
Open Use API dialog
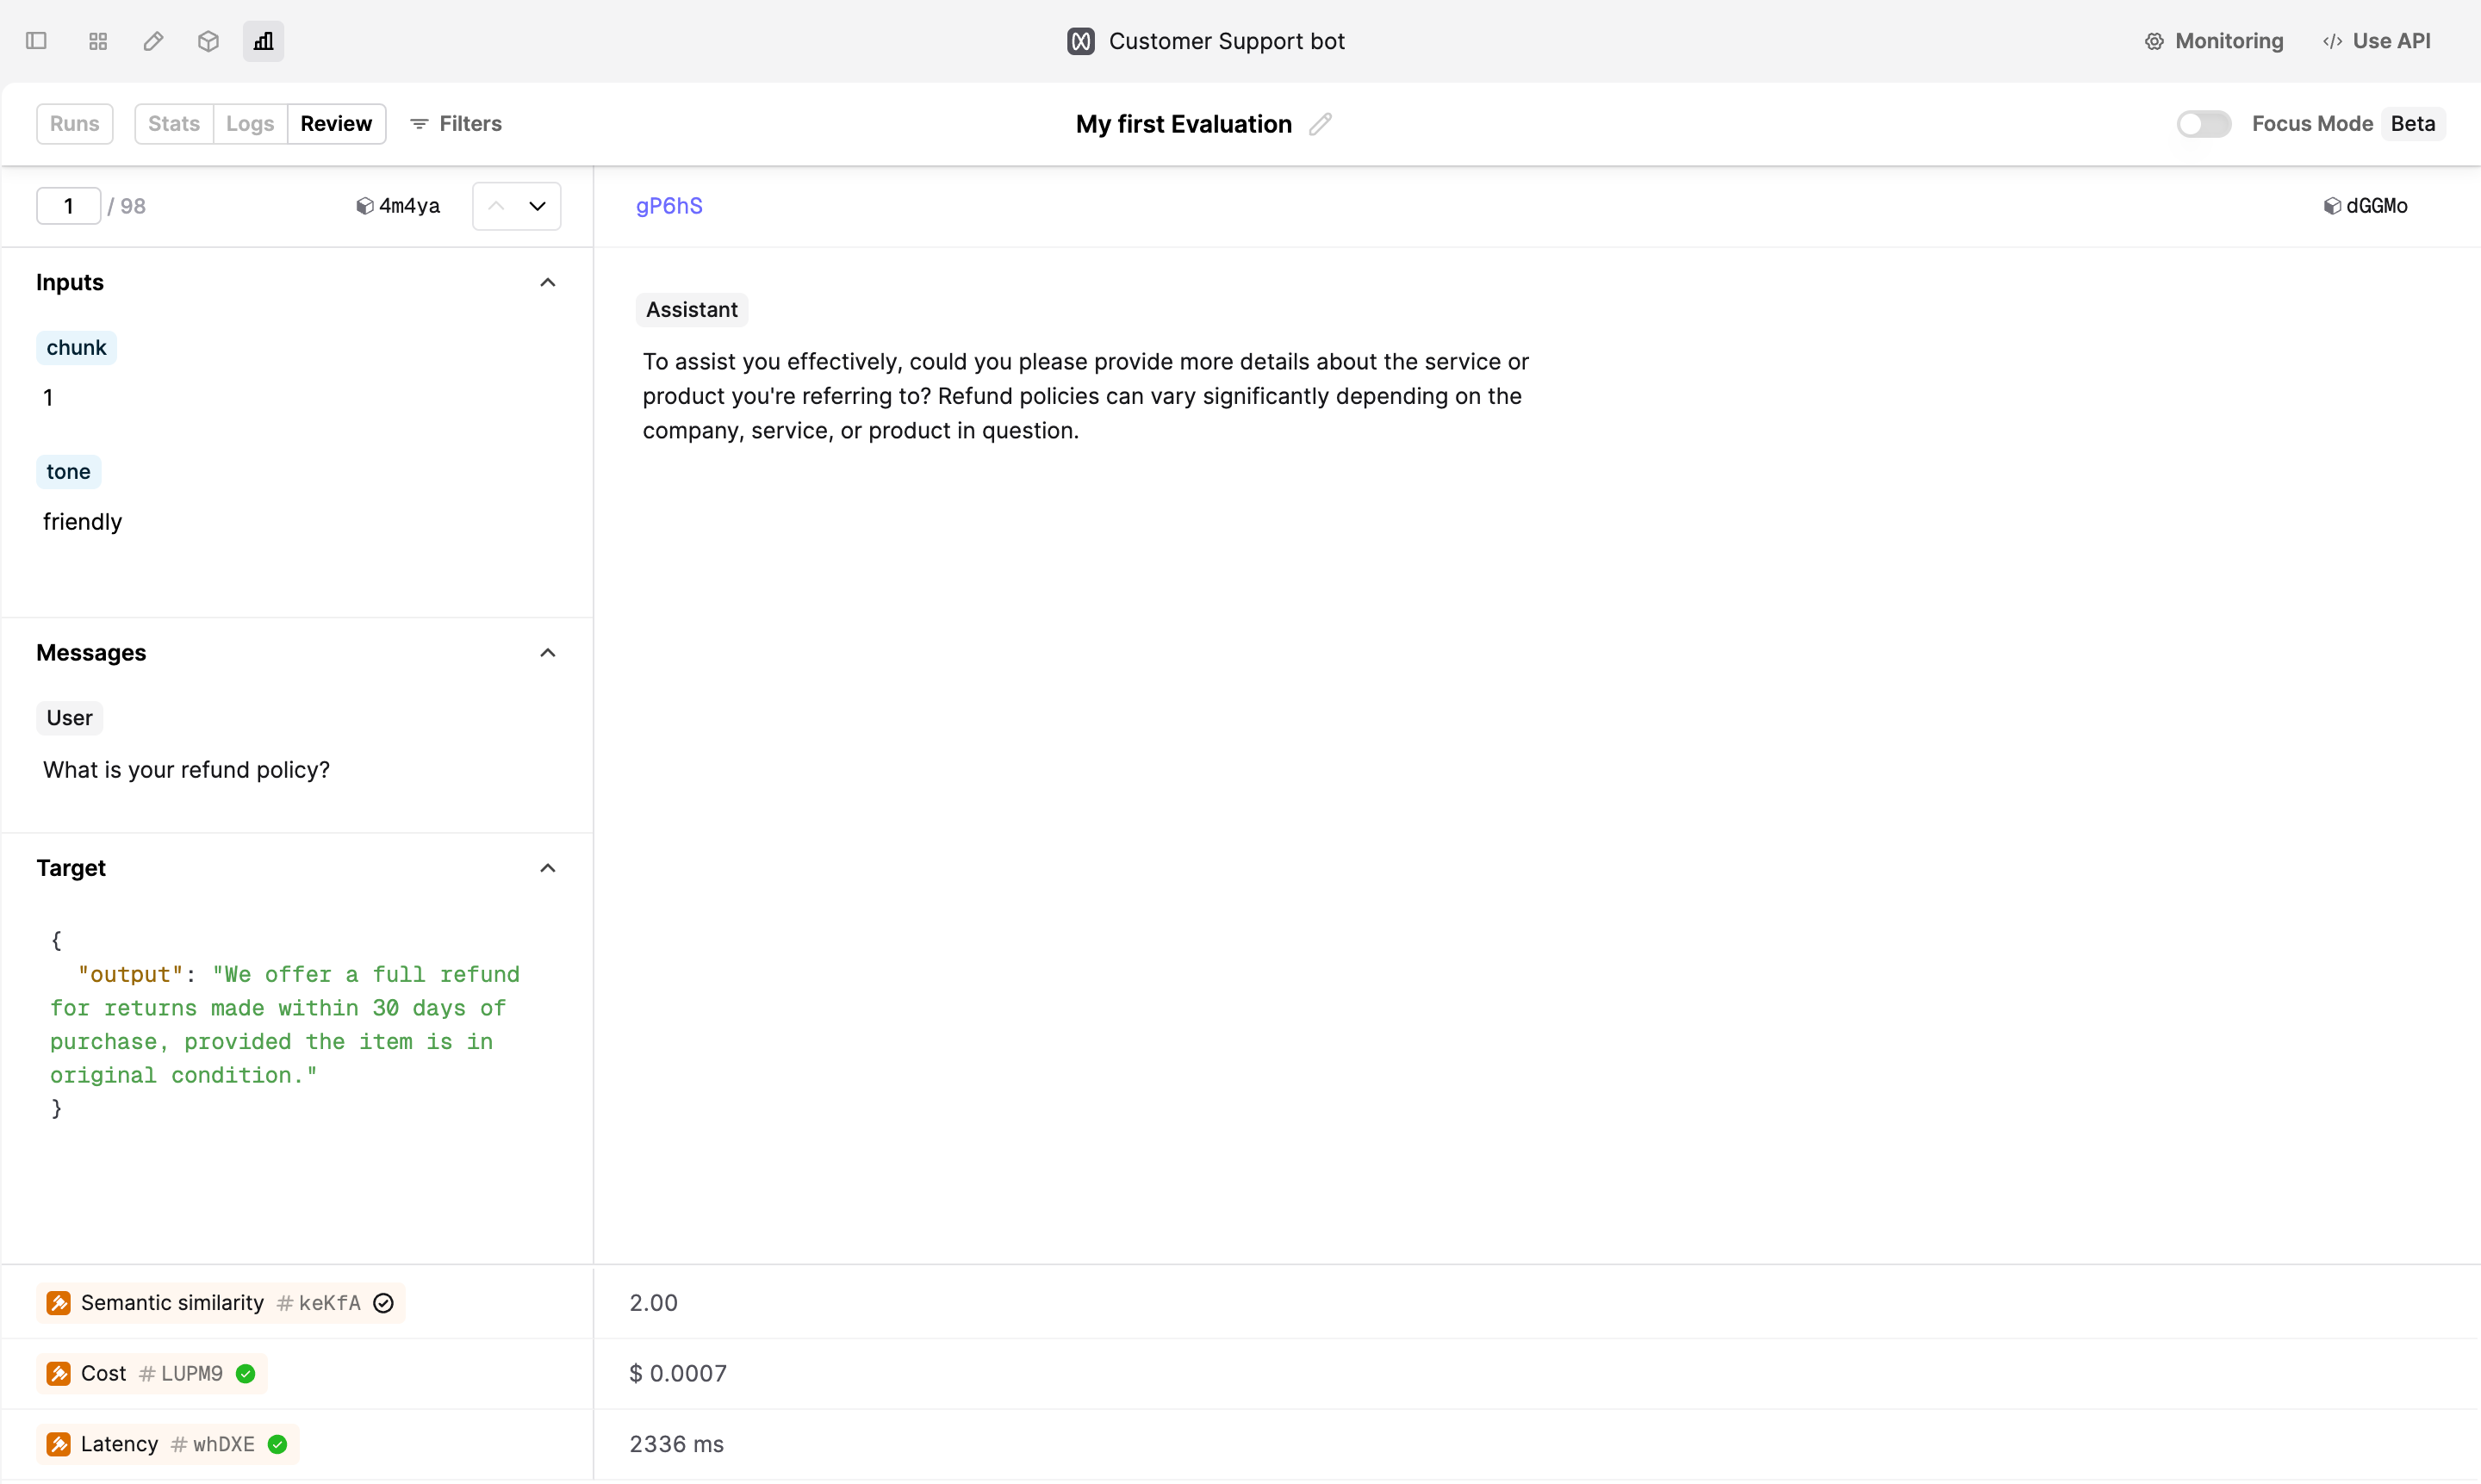[2376, 41]
